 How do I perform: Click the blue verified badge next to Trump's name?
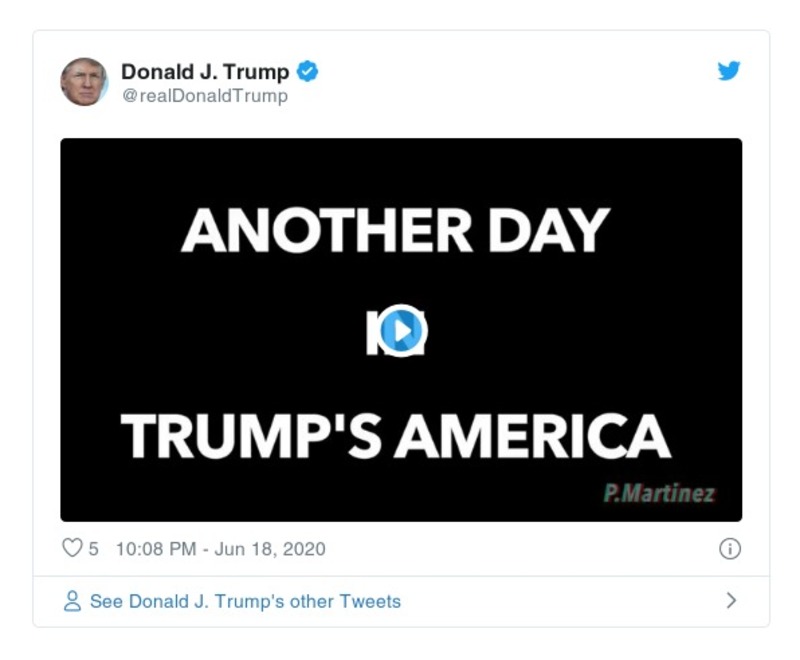308,70
